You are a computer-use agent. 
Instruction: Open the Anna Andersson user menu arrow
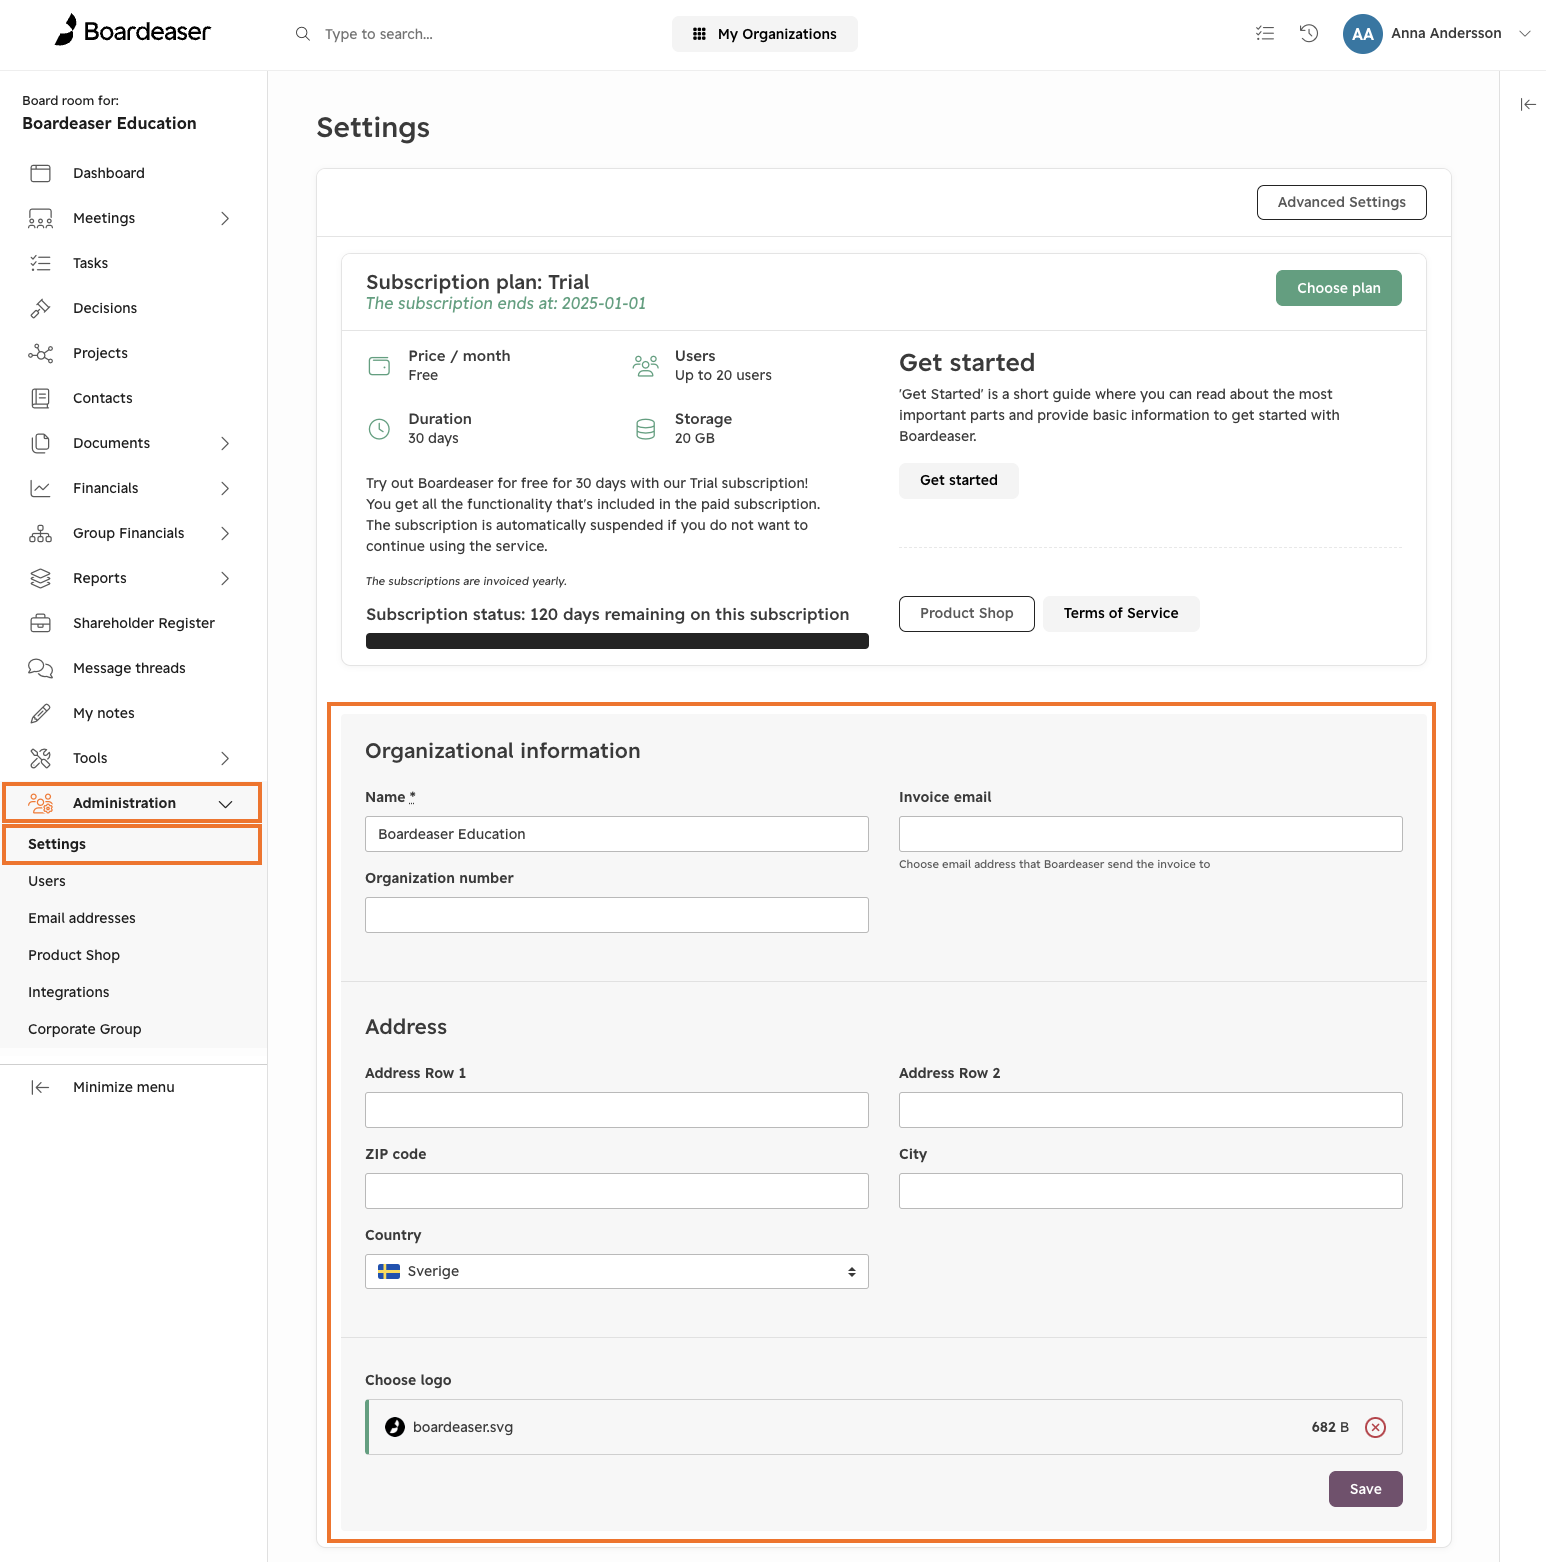click(x=1525, y=33)
